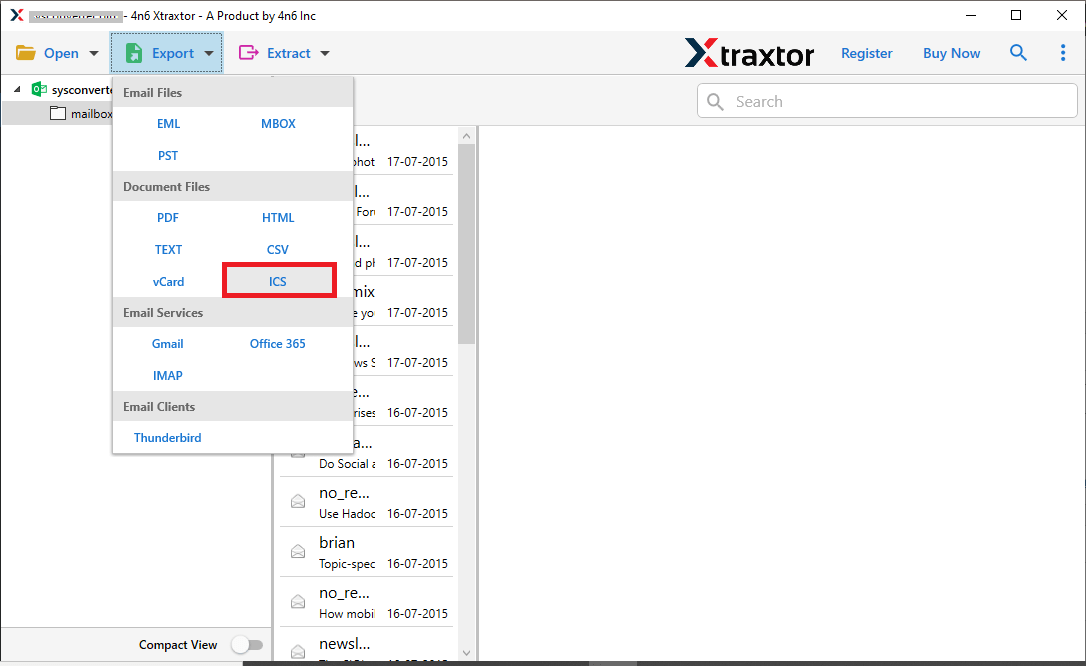Screen dimensions: 1086x666
Task: Click the scroll down arrow of email list
Action: pos(466,653)
